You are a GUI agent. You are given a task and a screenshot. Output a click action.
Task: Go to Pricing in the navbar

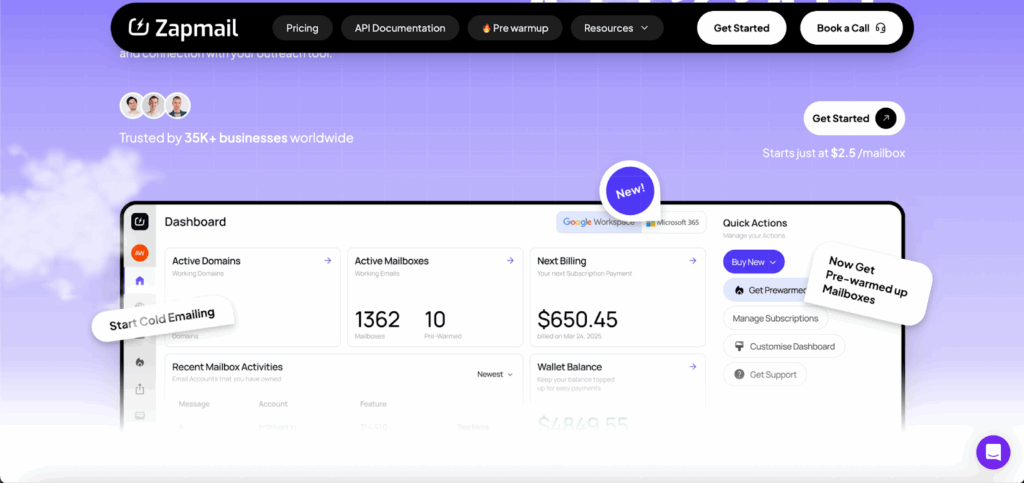(302, 28)
